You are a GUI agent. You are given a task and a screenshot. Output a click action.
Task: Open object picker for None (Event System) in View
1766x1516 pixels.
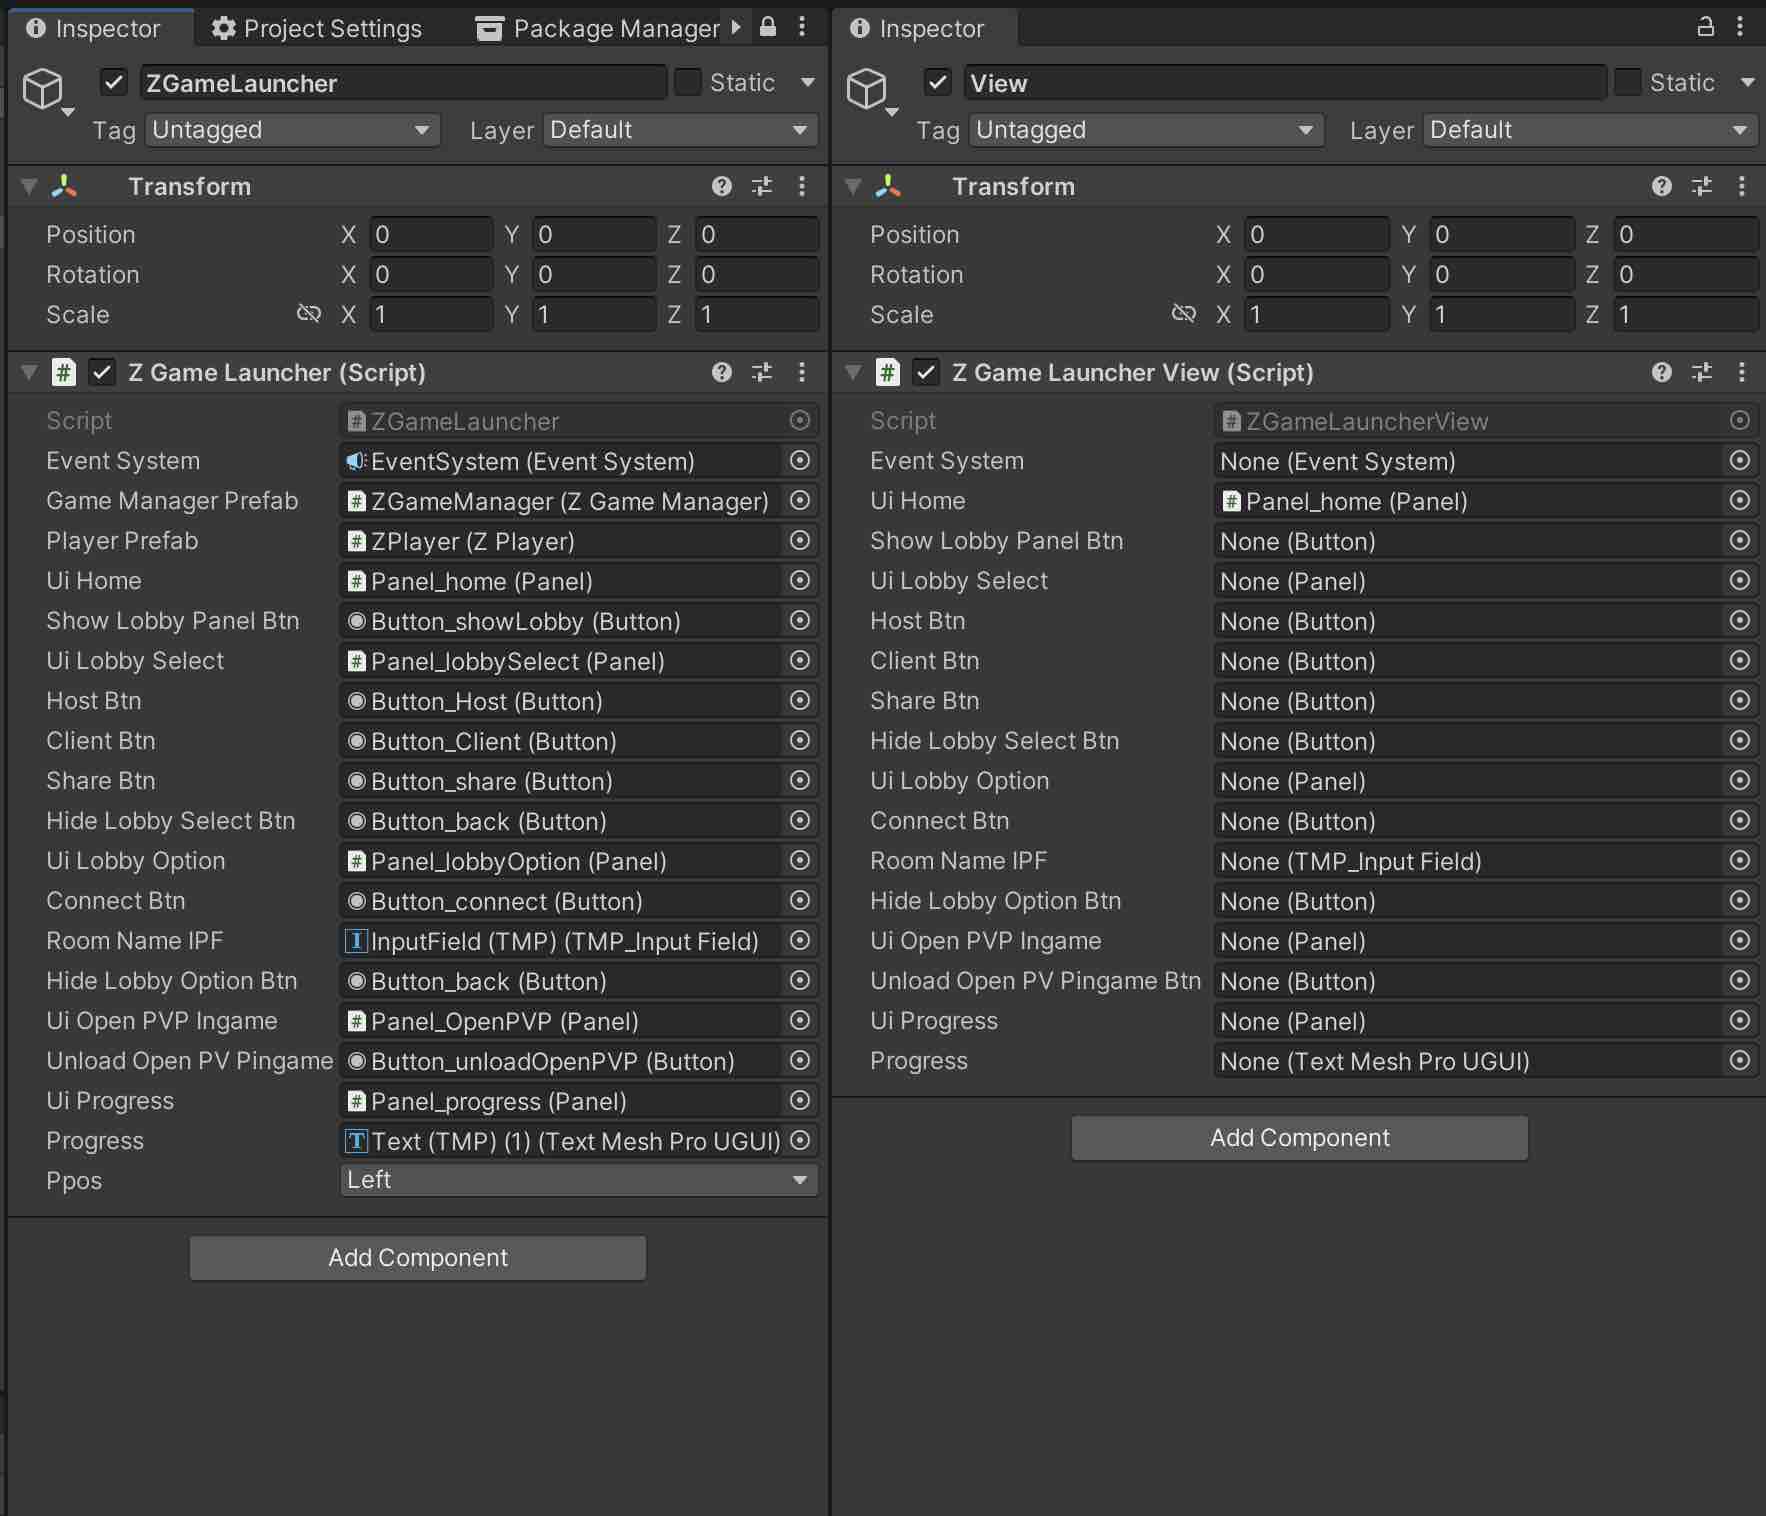click(1740, 461)
